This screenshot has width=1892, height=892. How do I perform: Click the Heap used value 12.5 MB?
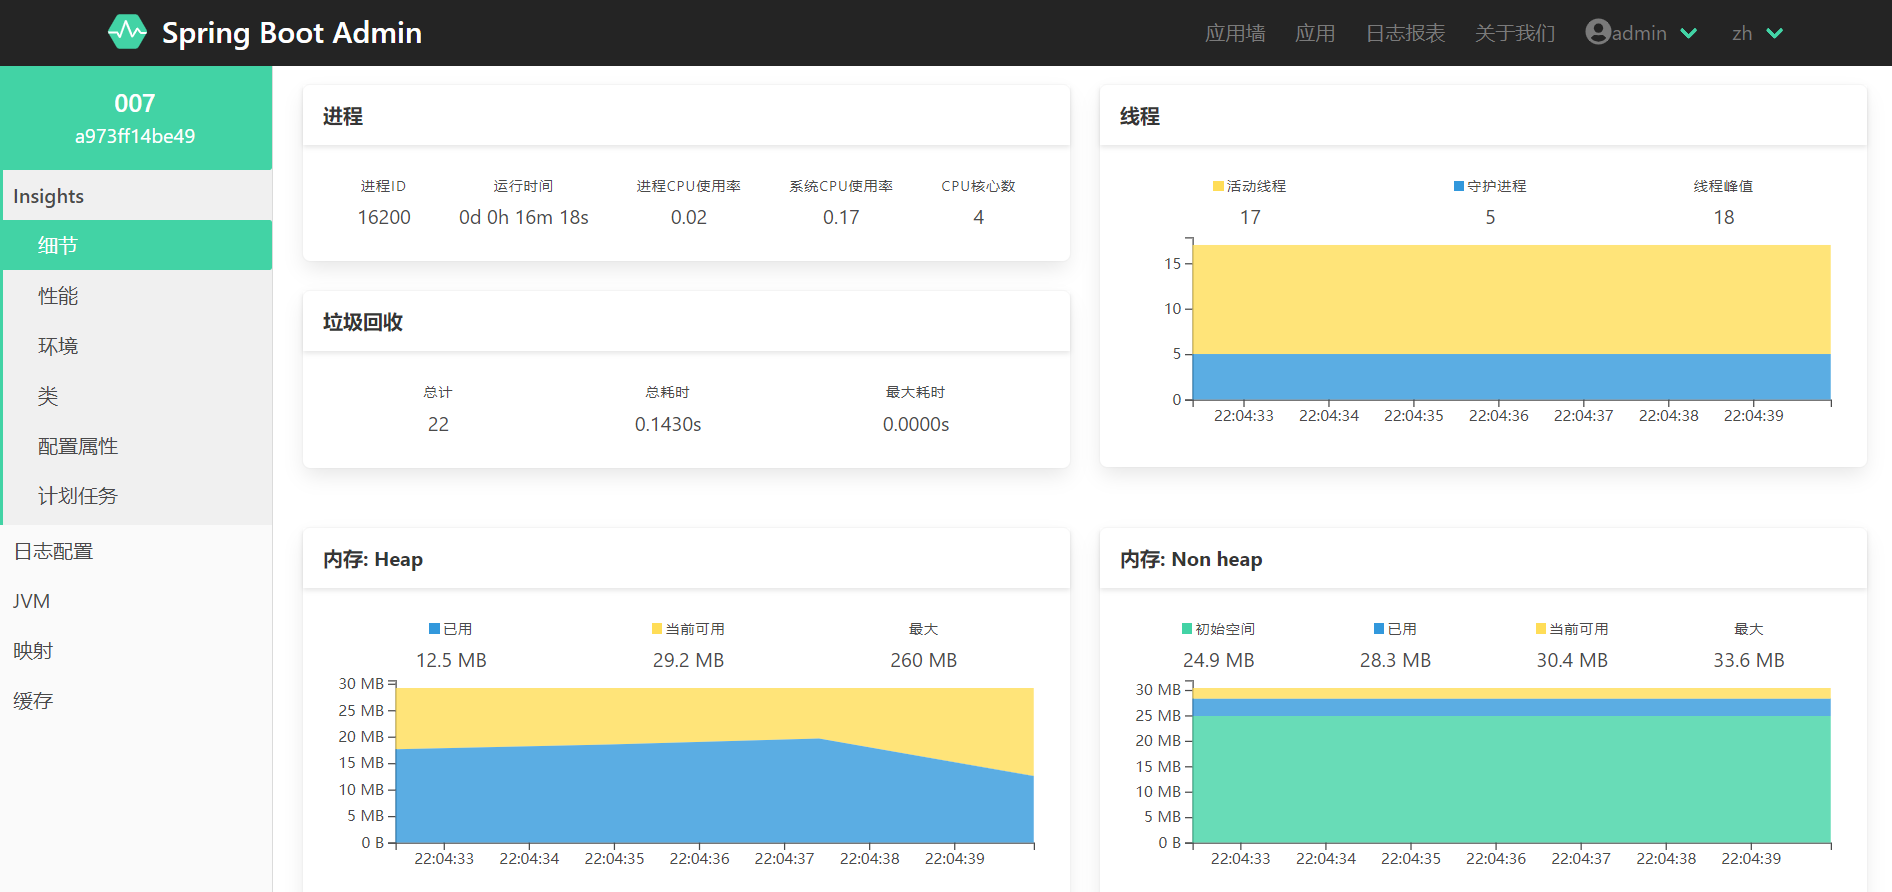(x=451, y=660)
